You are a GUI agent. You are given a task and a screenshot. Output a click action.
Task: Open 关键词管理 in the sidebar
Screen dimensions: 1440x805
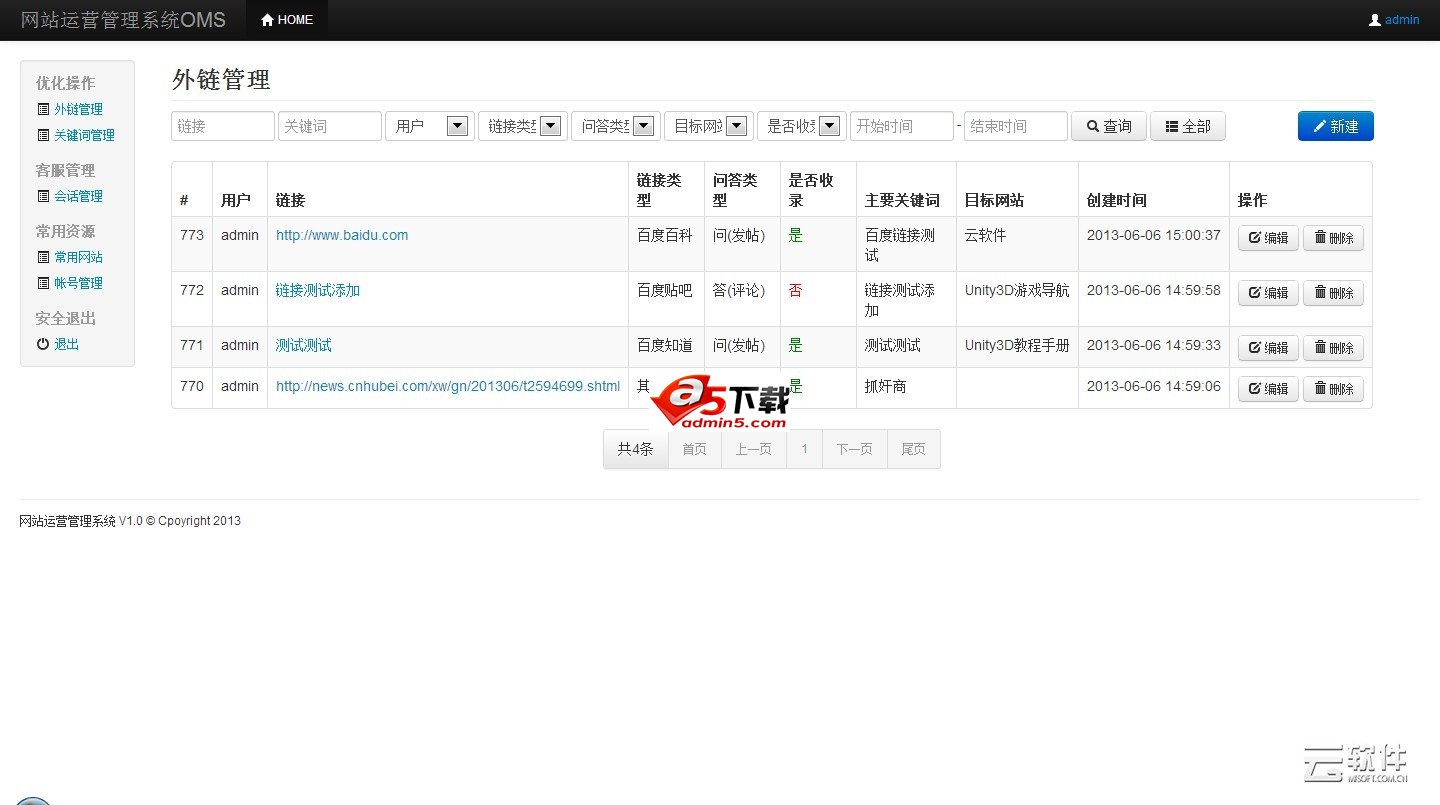point(84,135)
